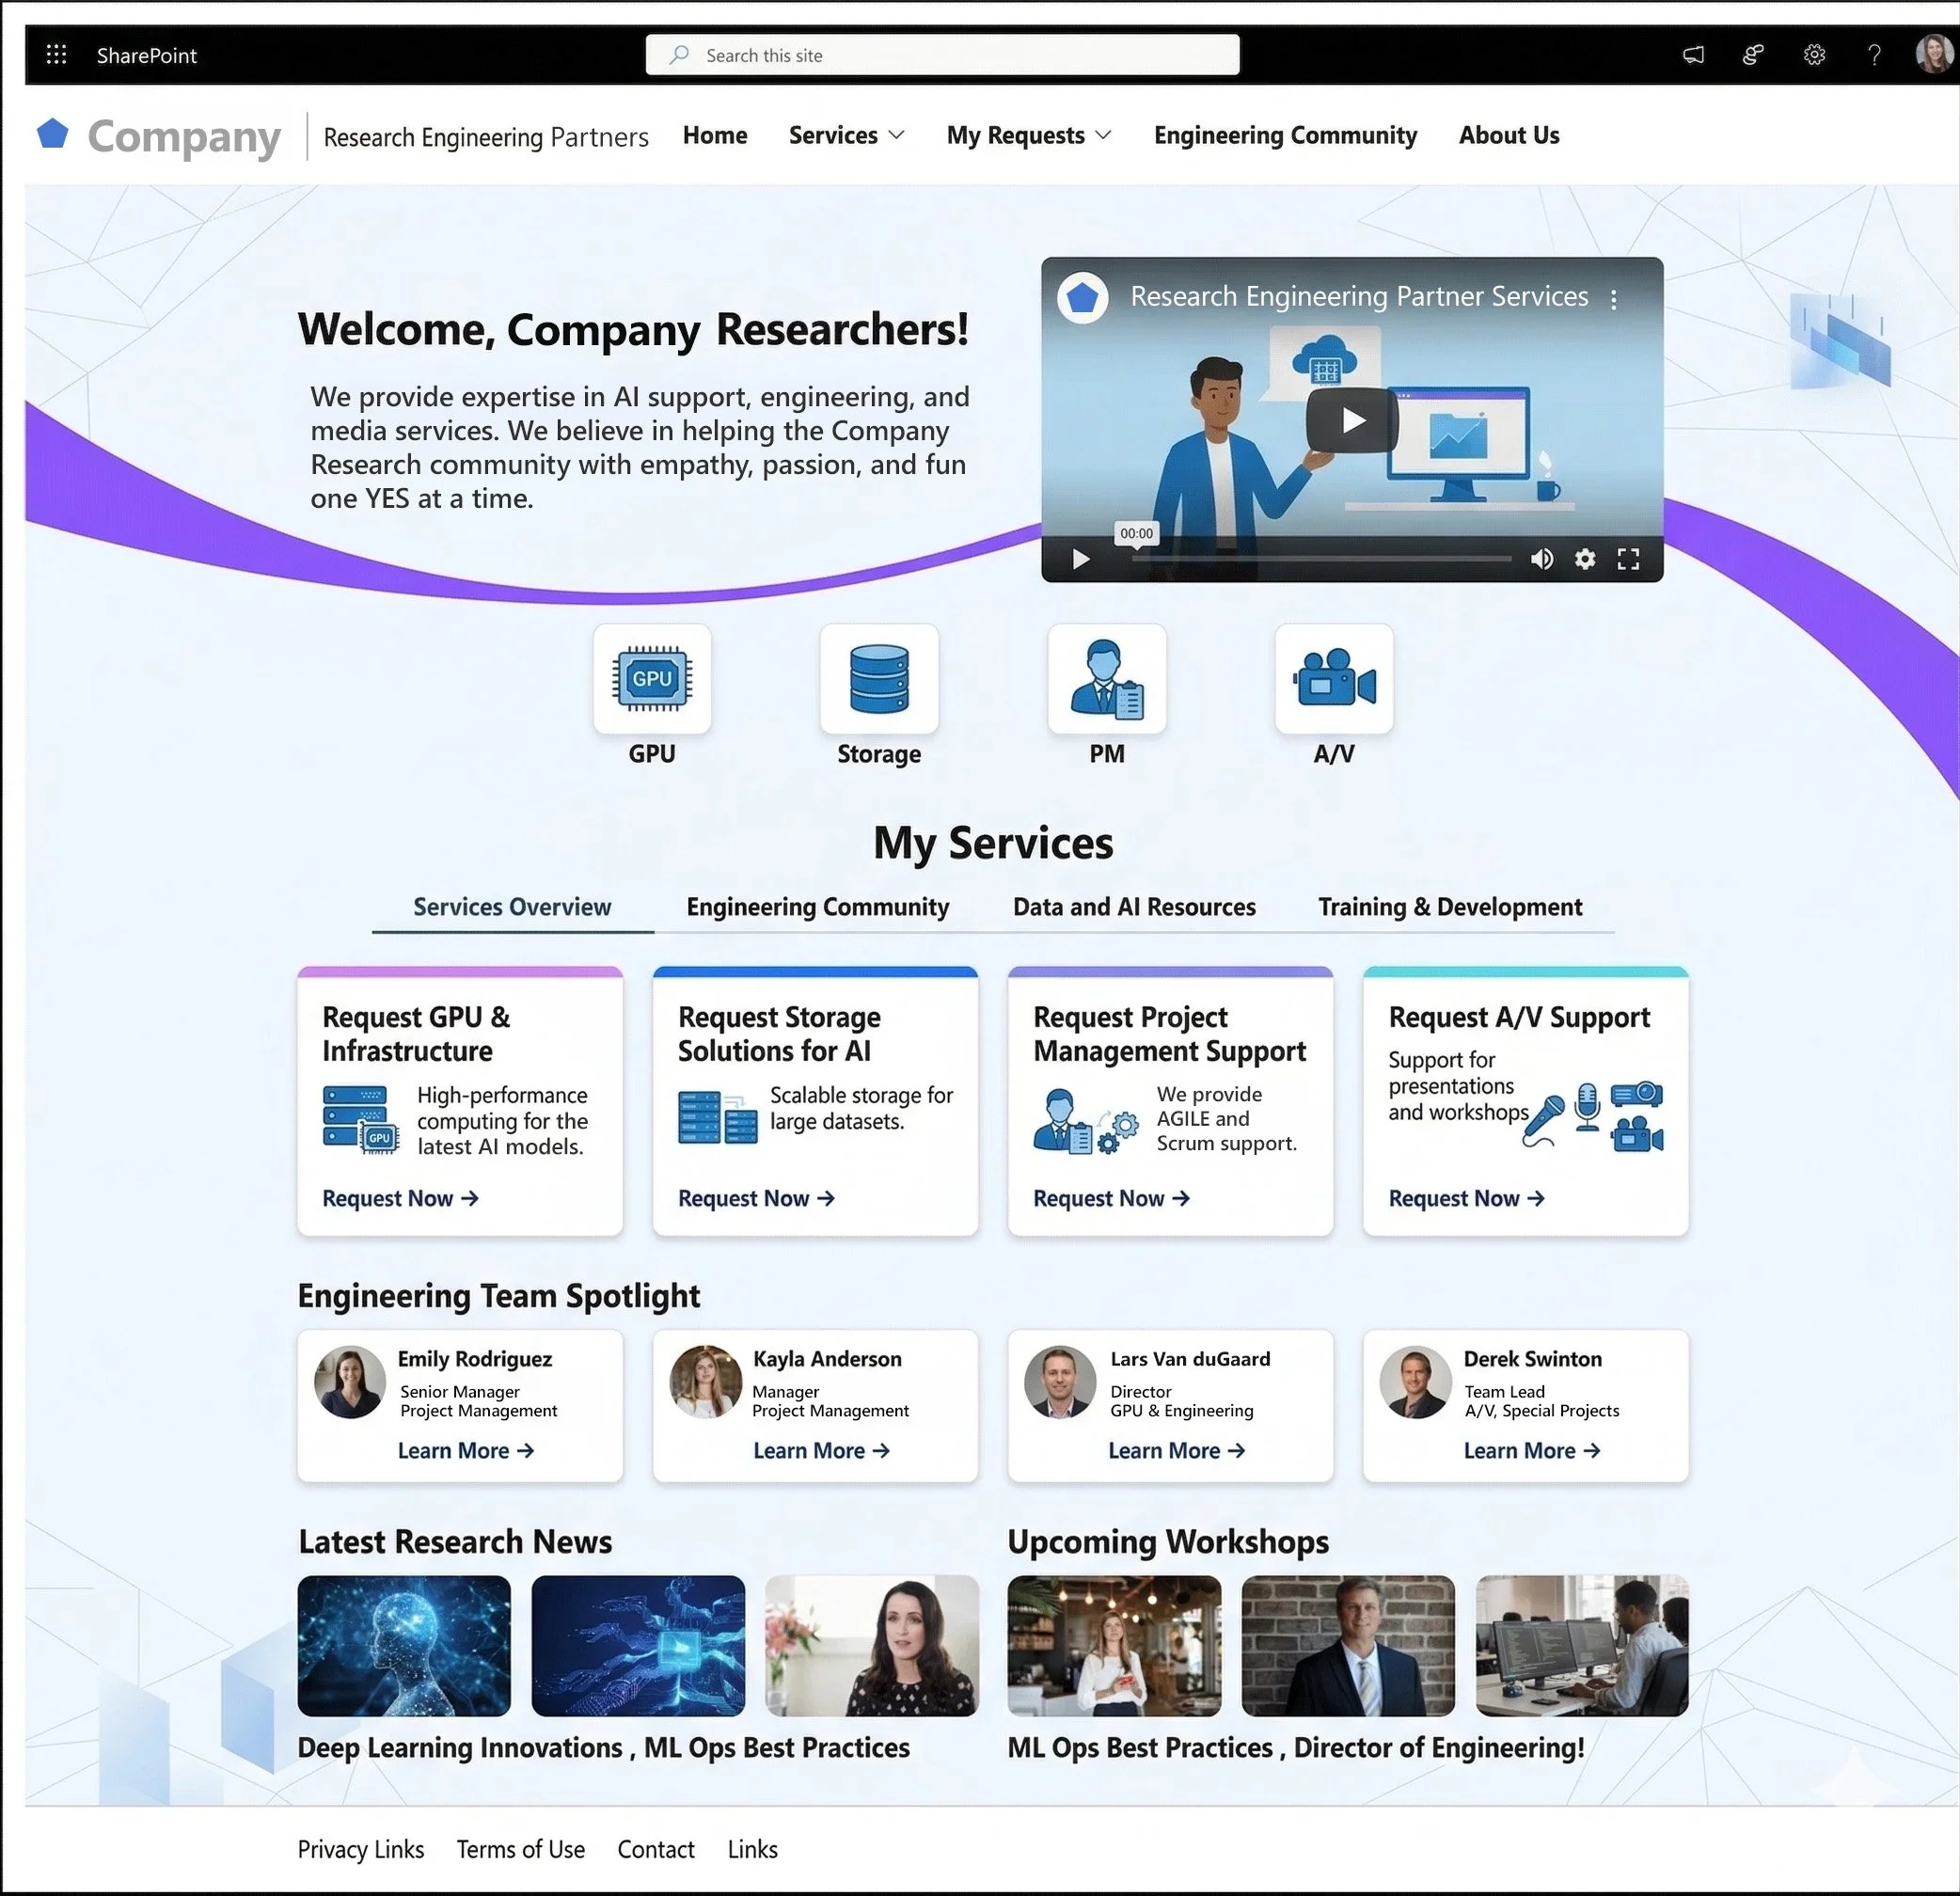Click Learn More for Lars Van duGaard
The height and width of the screenshot is (1896, 1960).
tap(1176, 1450)
